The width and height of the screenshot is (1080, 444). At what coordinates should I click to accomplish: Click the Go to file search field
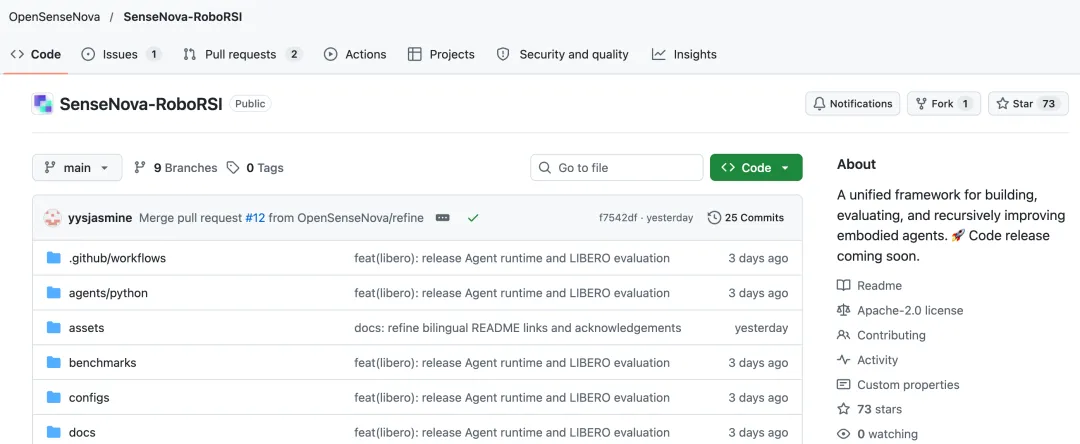coord(616,167)
